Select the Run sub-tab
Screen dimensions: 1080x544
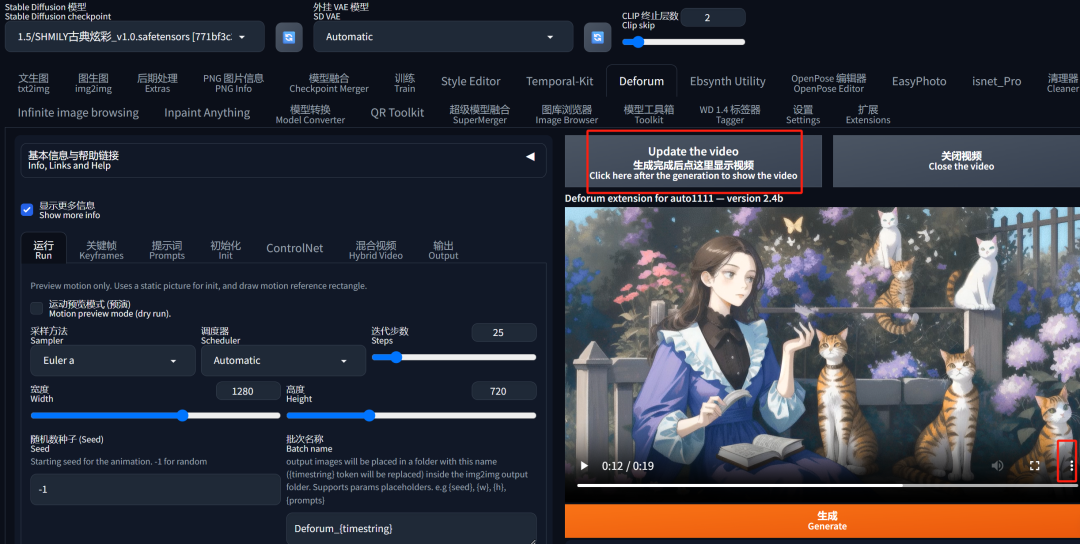[x=43, y=249]
